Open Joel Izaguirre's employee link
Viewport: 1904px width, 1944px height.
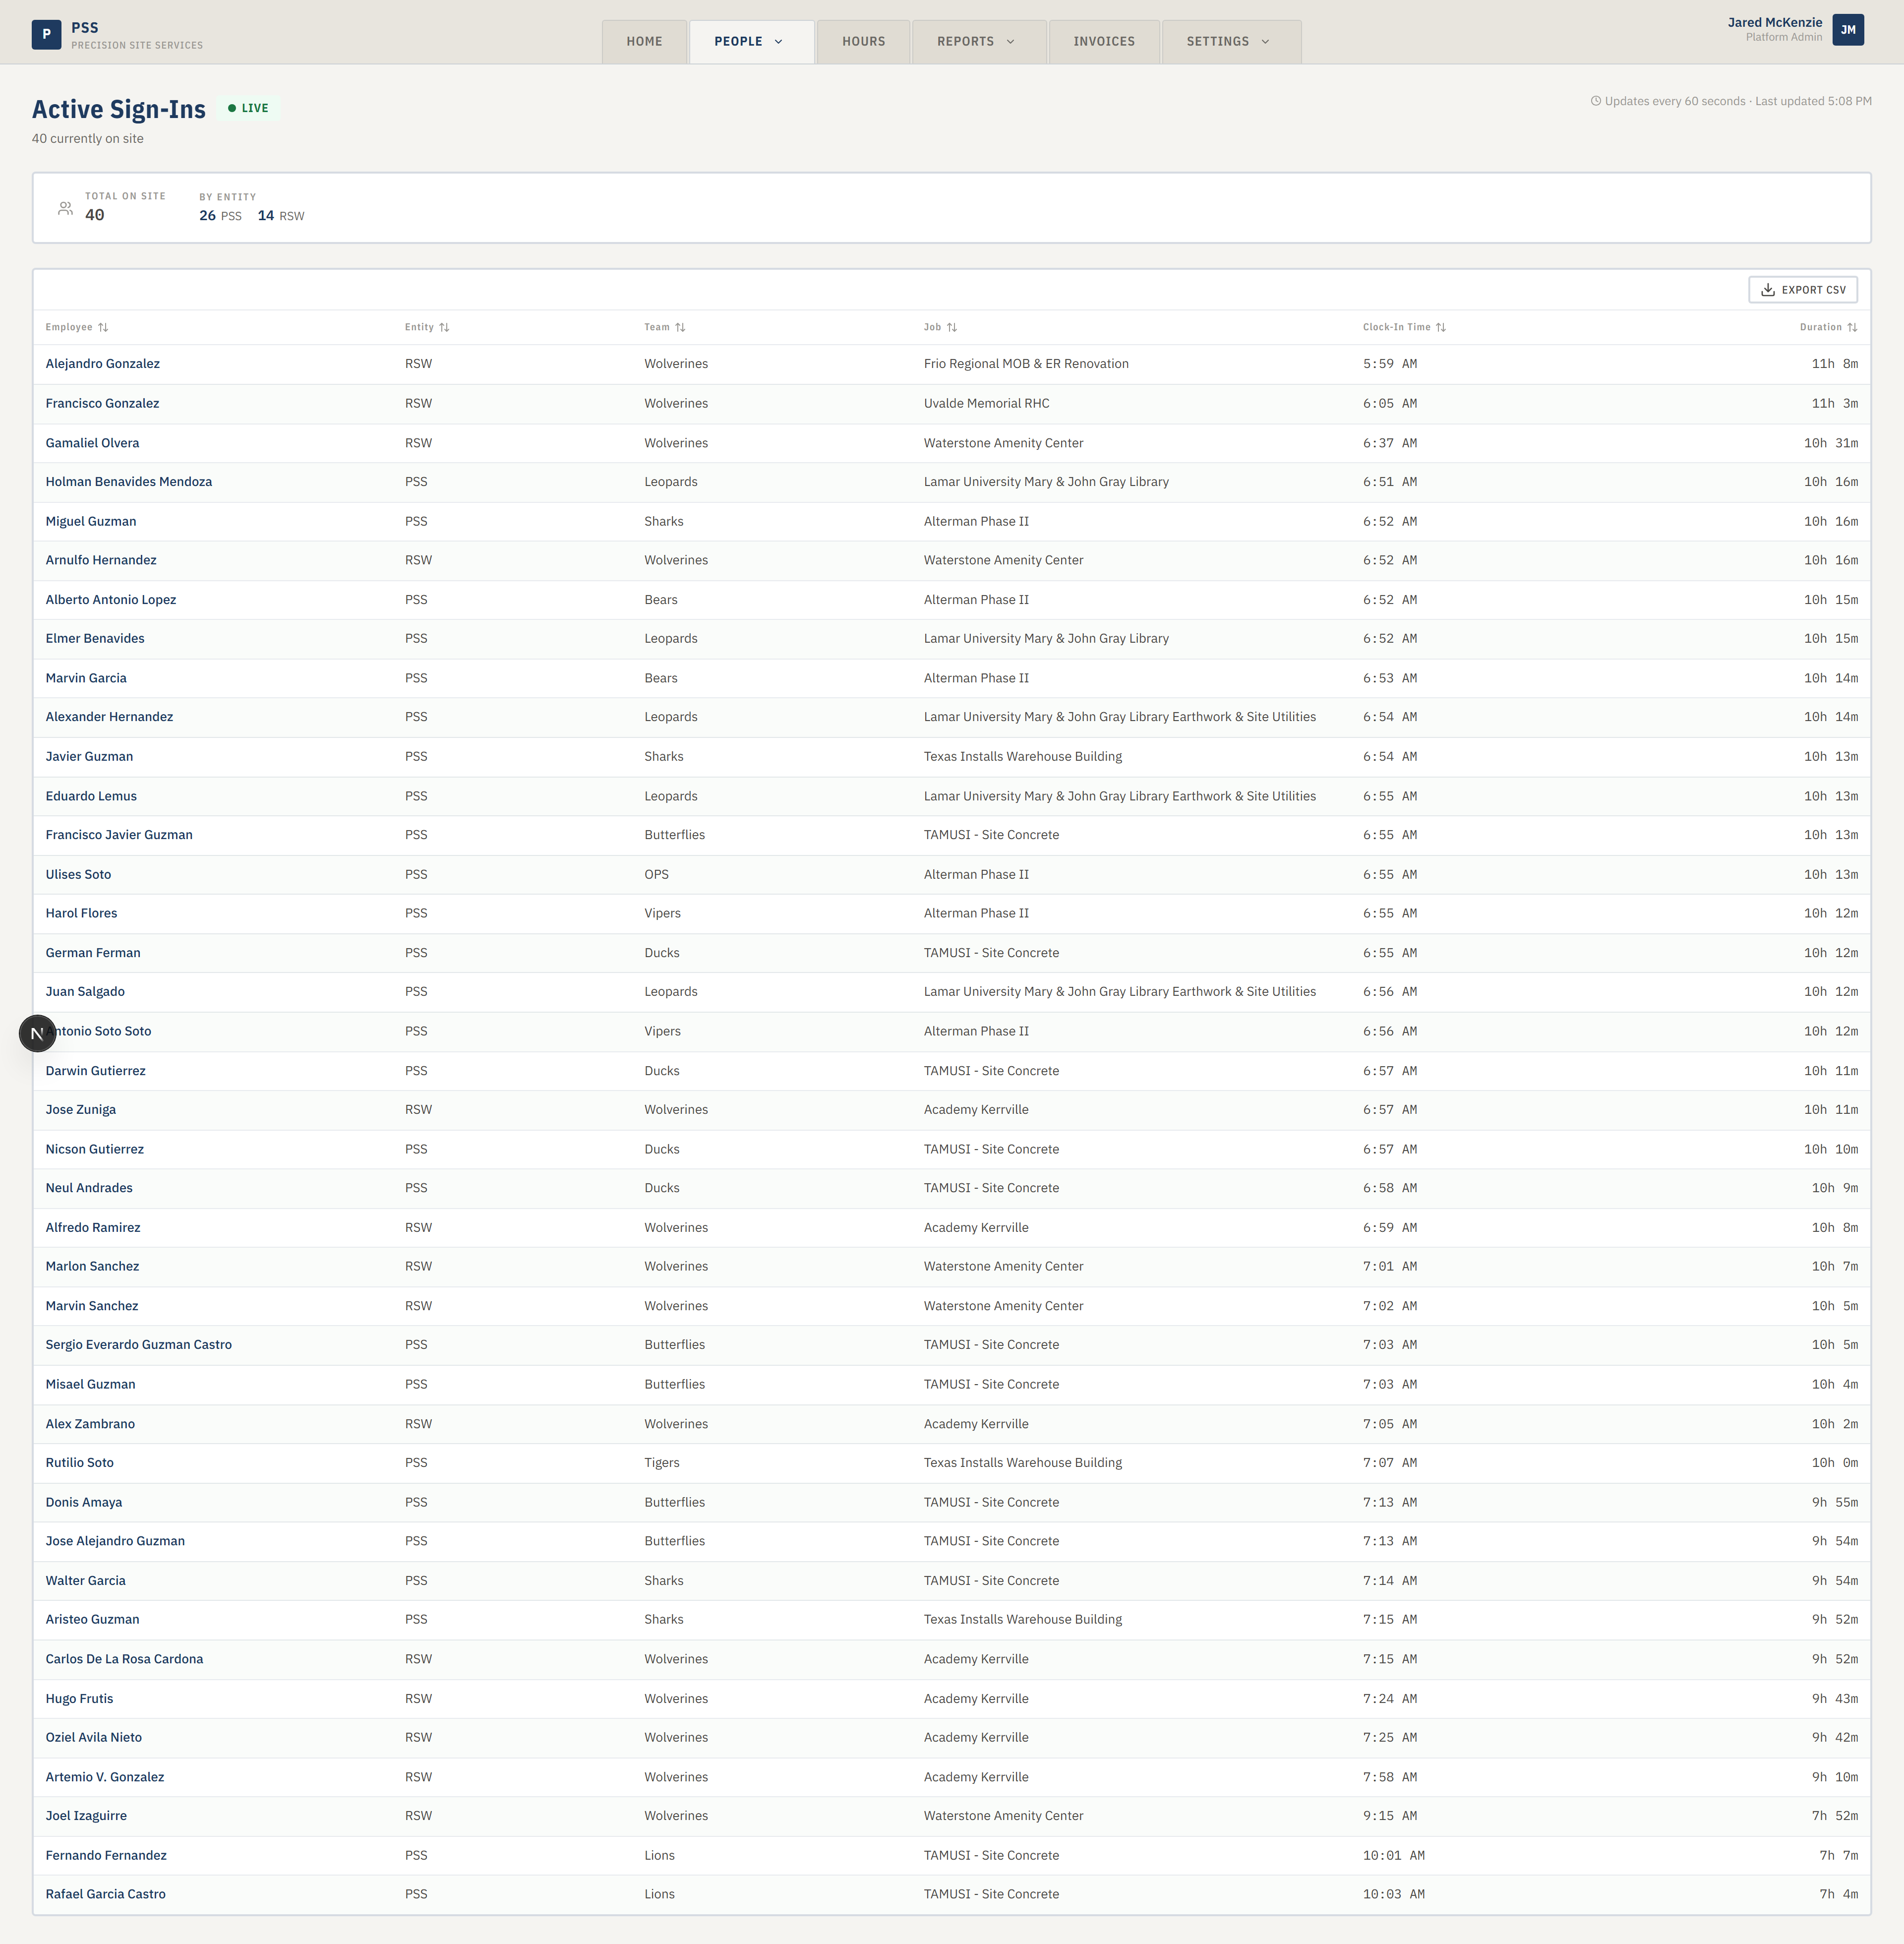click(x=86, y=1816)
